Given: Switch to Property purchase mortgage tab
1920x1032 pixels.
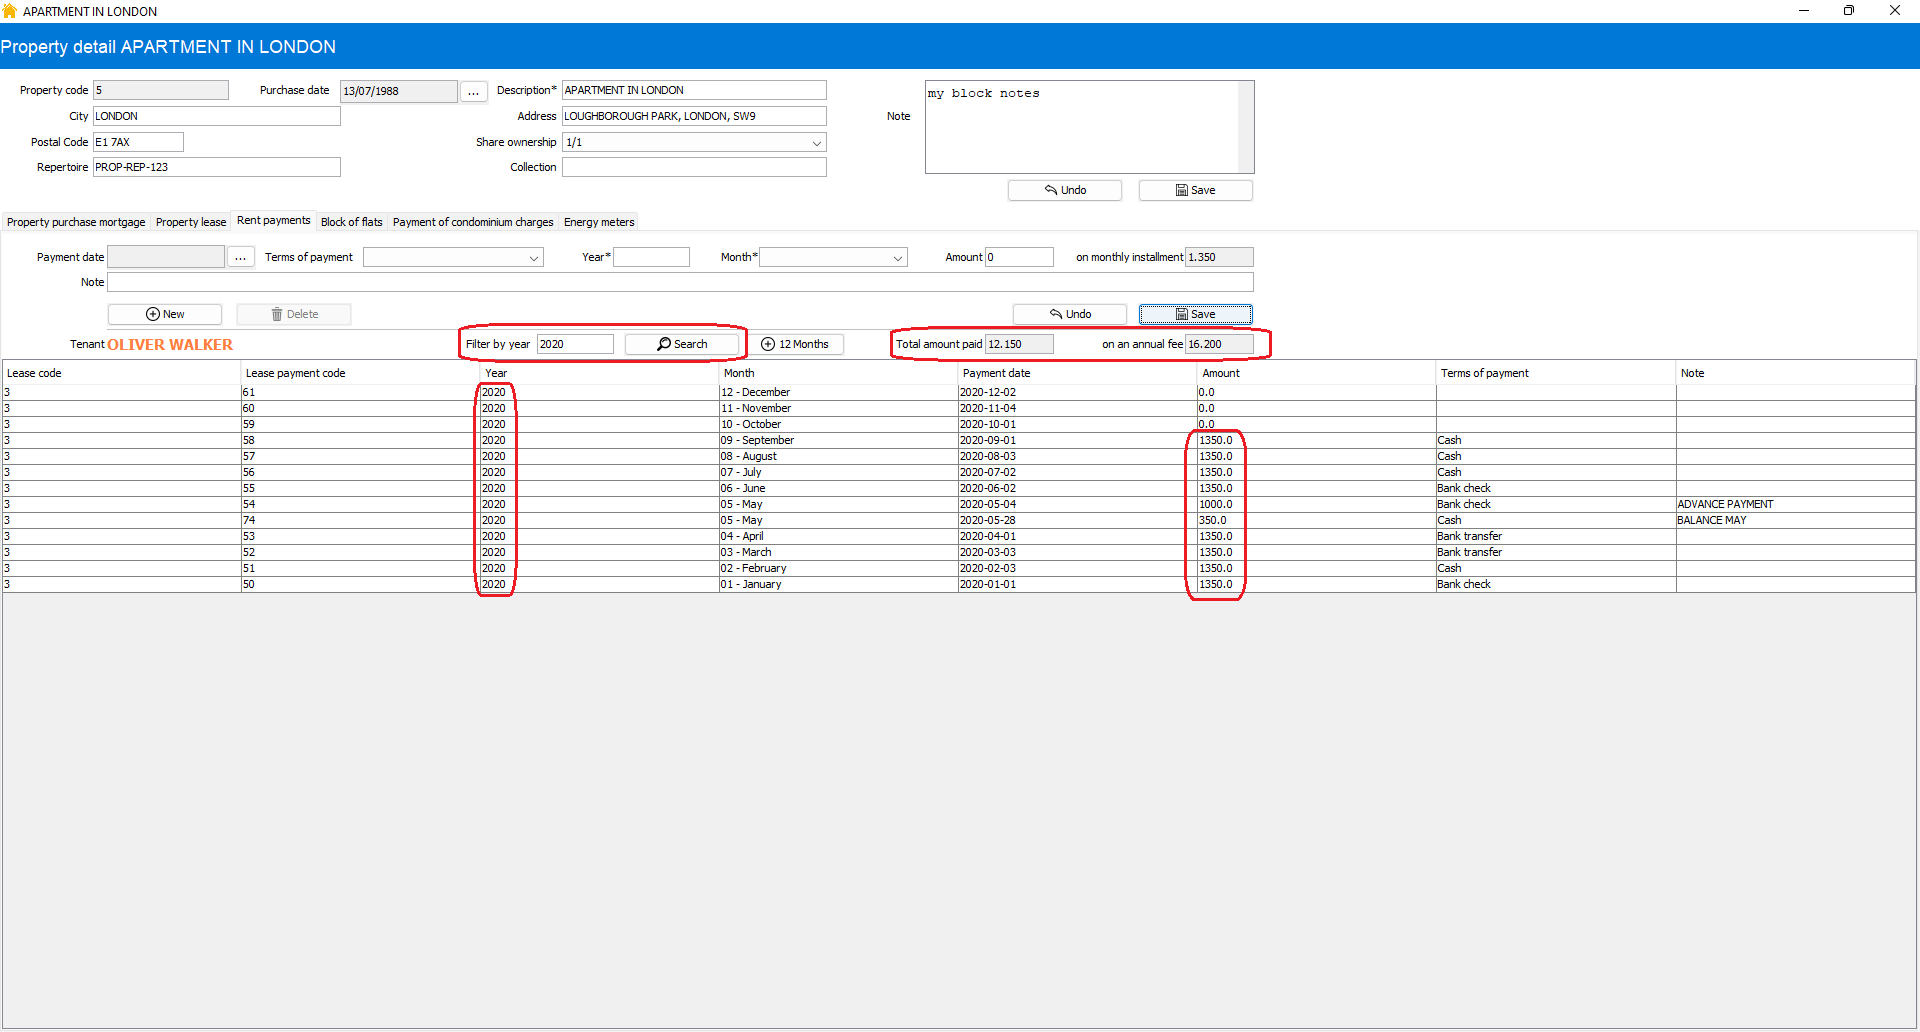Looking at the screenshot, I should pyautogui.click(x=76, y=222).
